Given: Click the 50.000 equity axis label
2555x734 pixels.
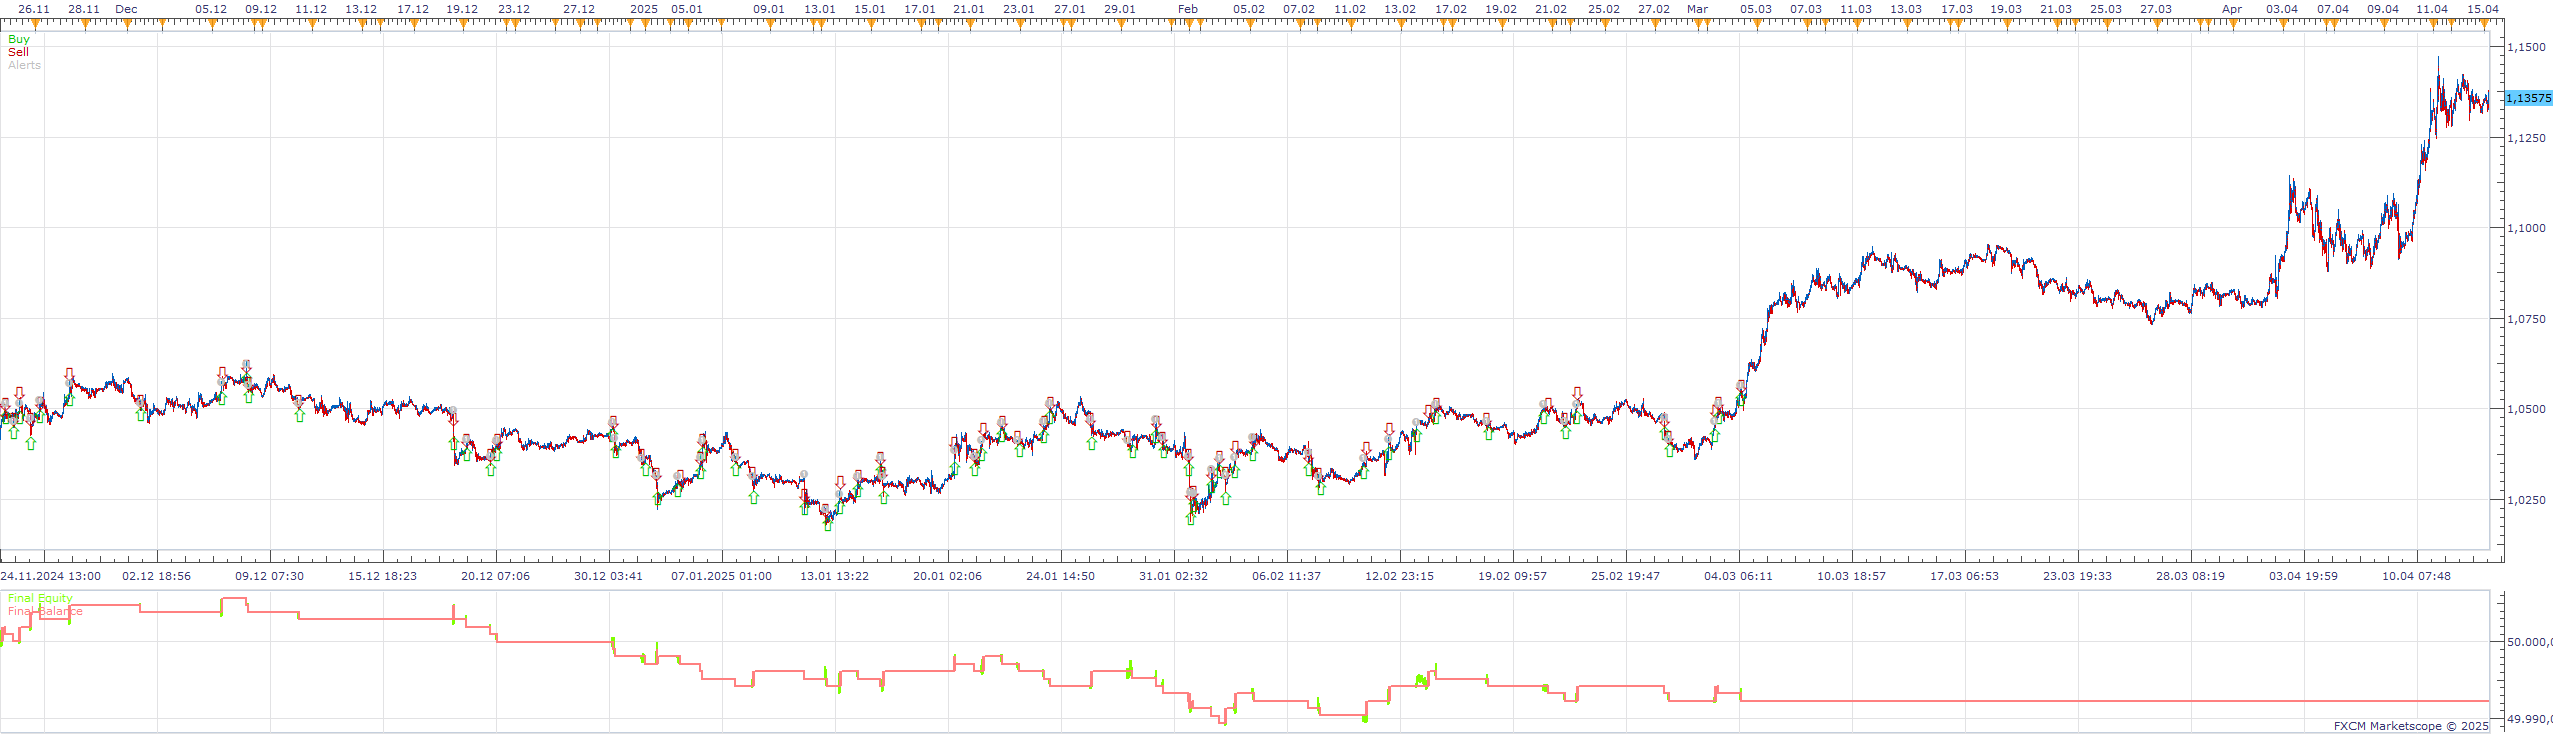Looking at the screenshot, I should pos(2530,642).
